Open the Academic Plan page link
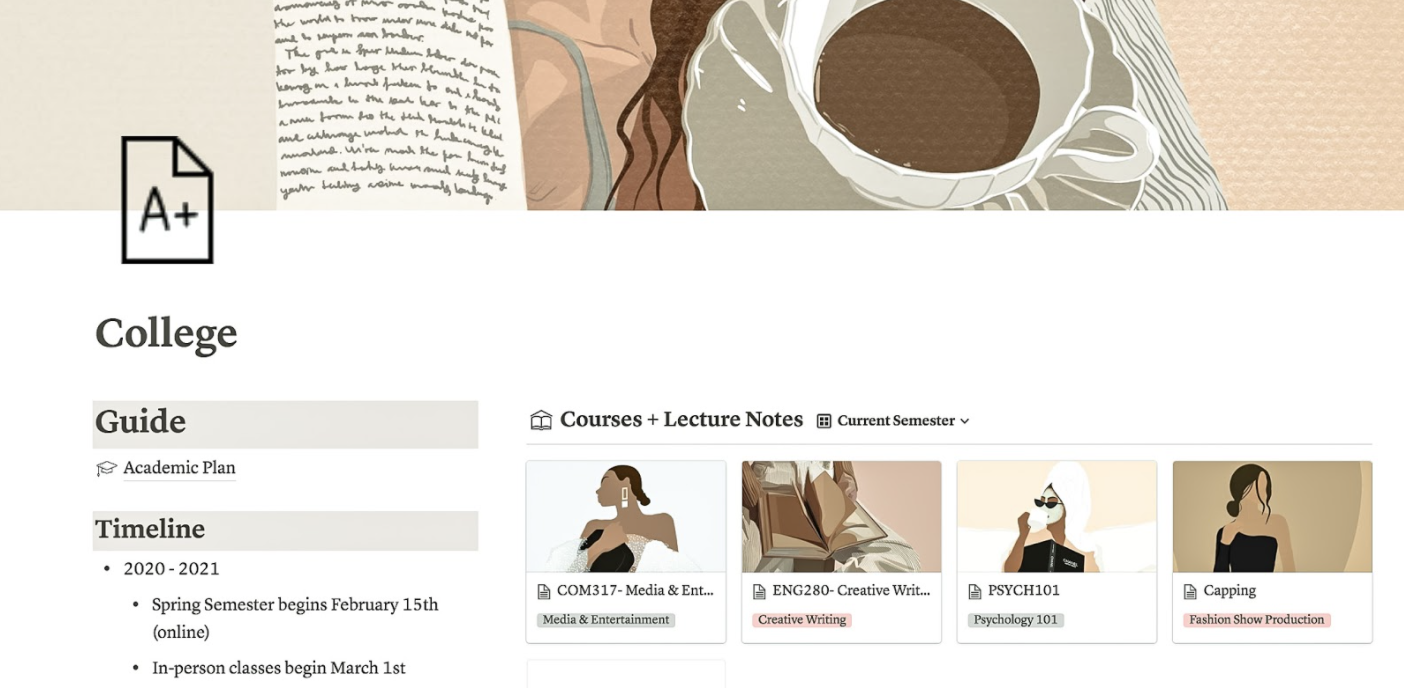Viewport: 1404px width, 692px height. [179, 468]
